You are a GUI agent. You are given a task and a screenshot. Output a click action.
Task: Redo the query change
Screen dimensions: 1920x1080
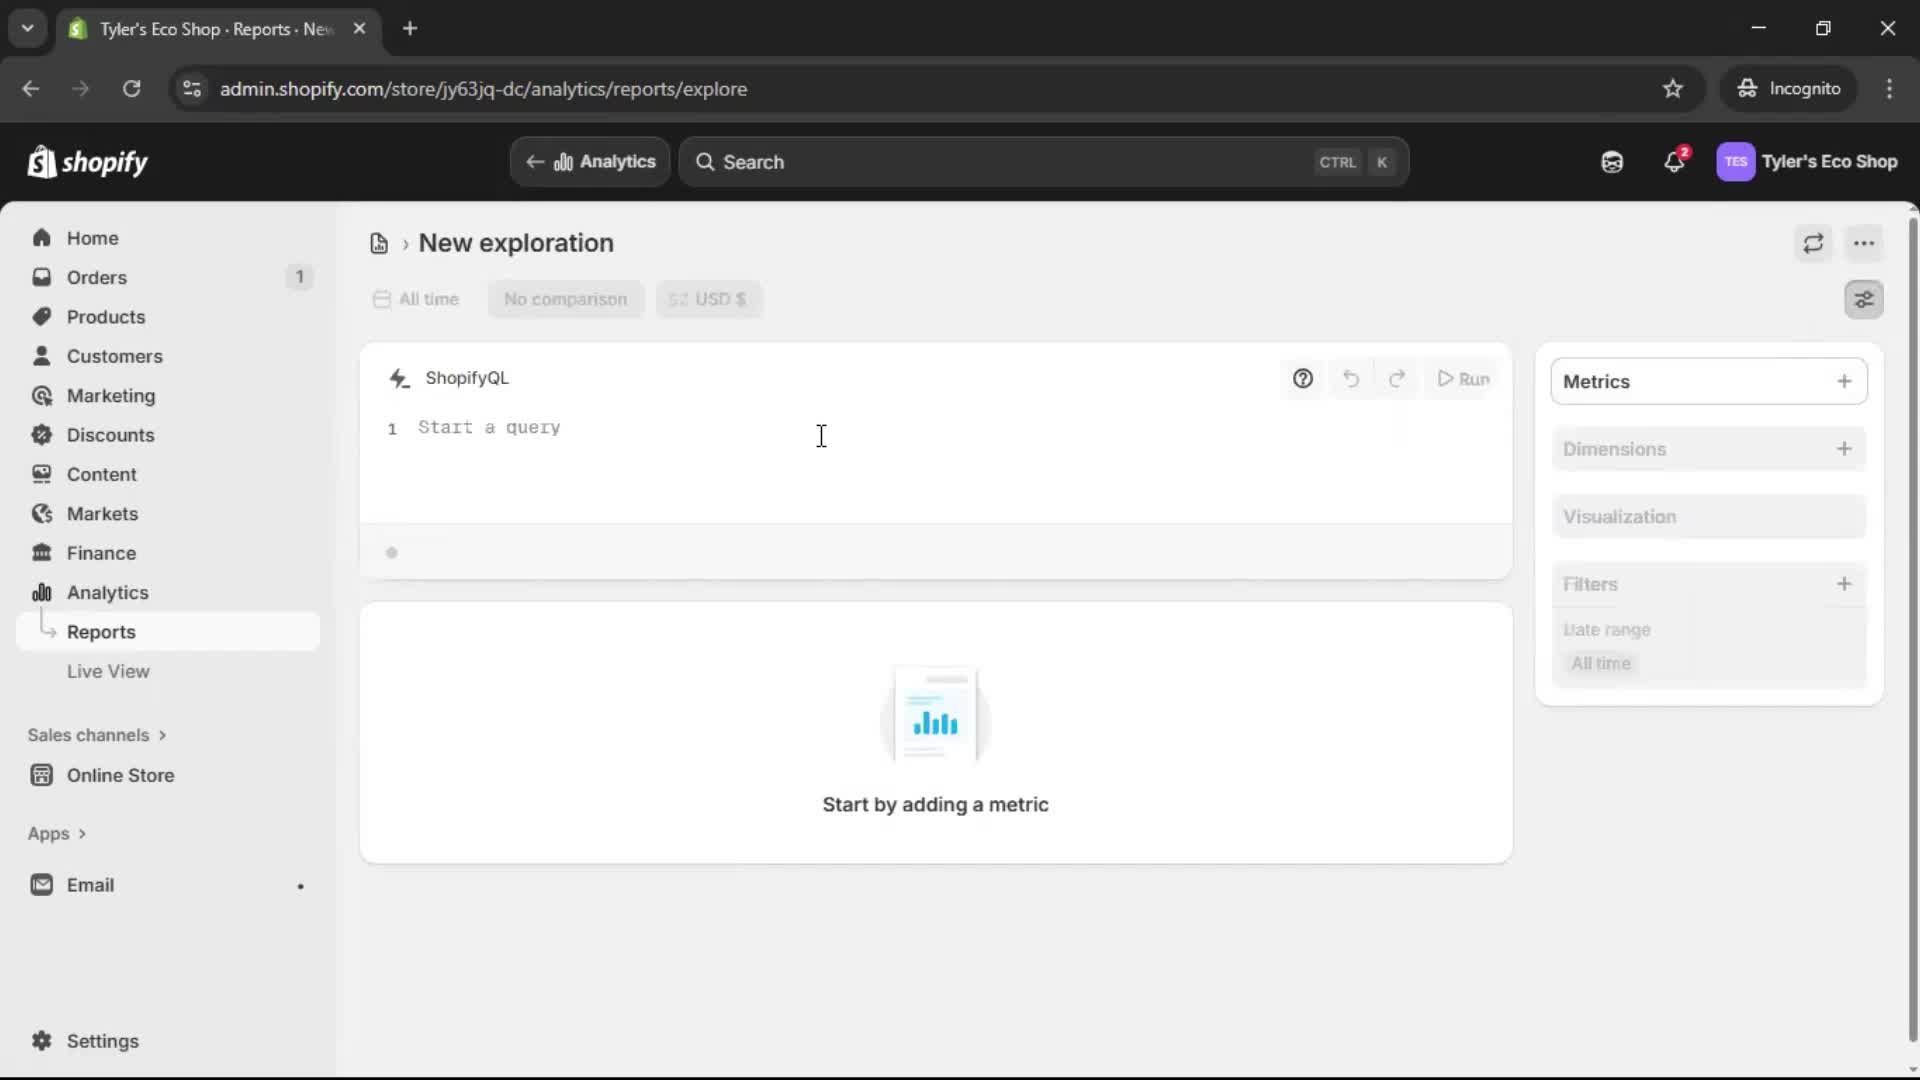[1397, 379]
